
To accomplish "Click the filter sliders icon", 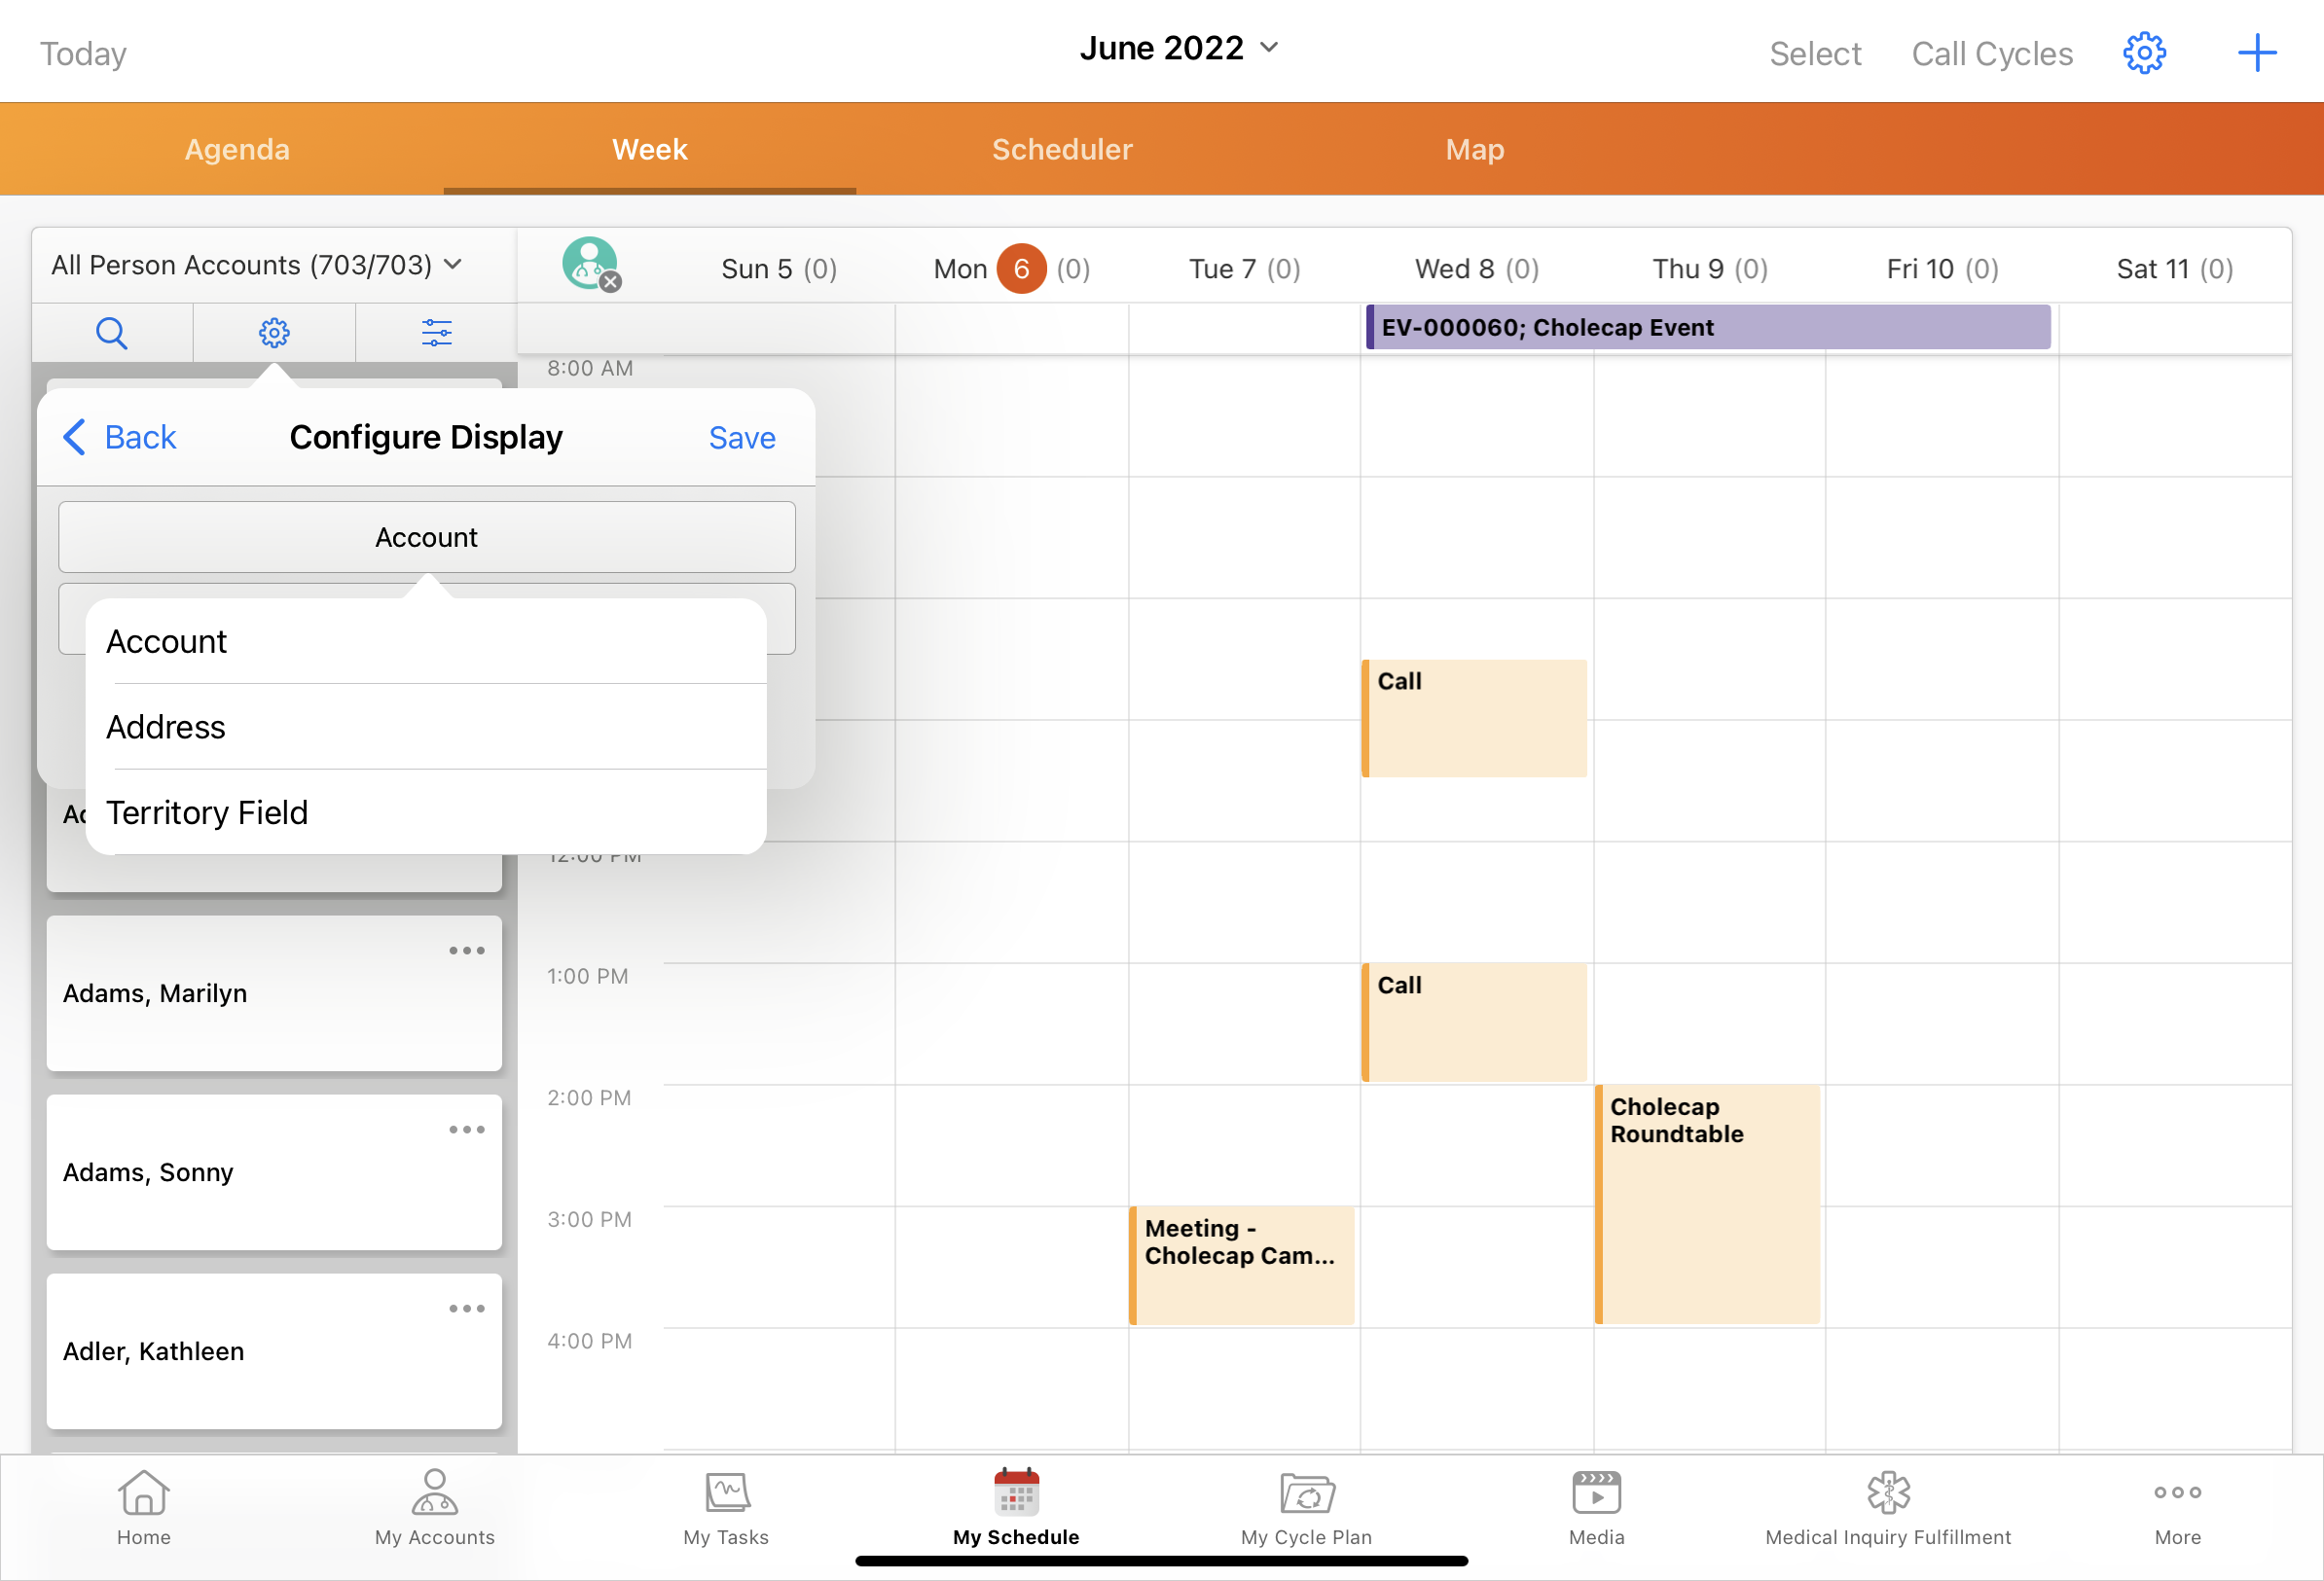I will tap(436, 332).
